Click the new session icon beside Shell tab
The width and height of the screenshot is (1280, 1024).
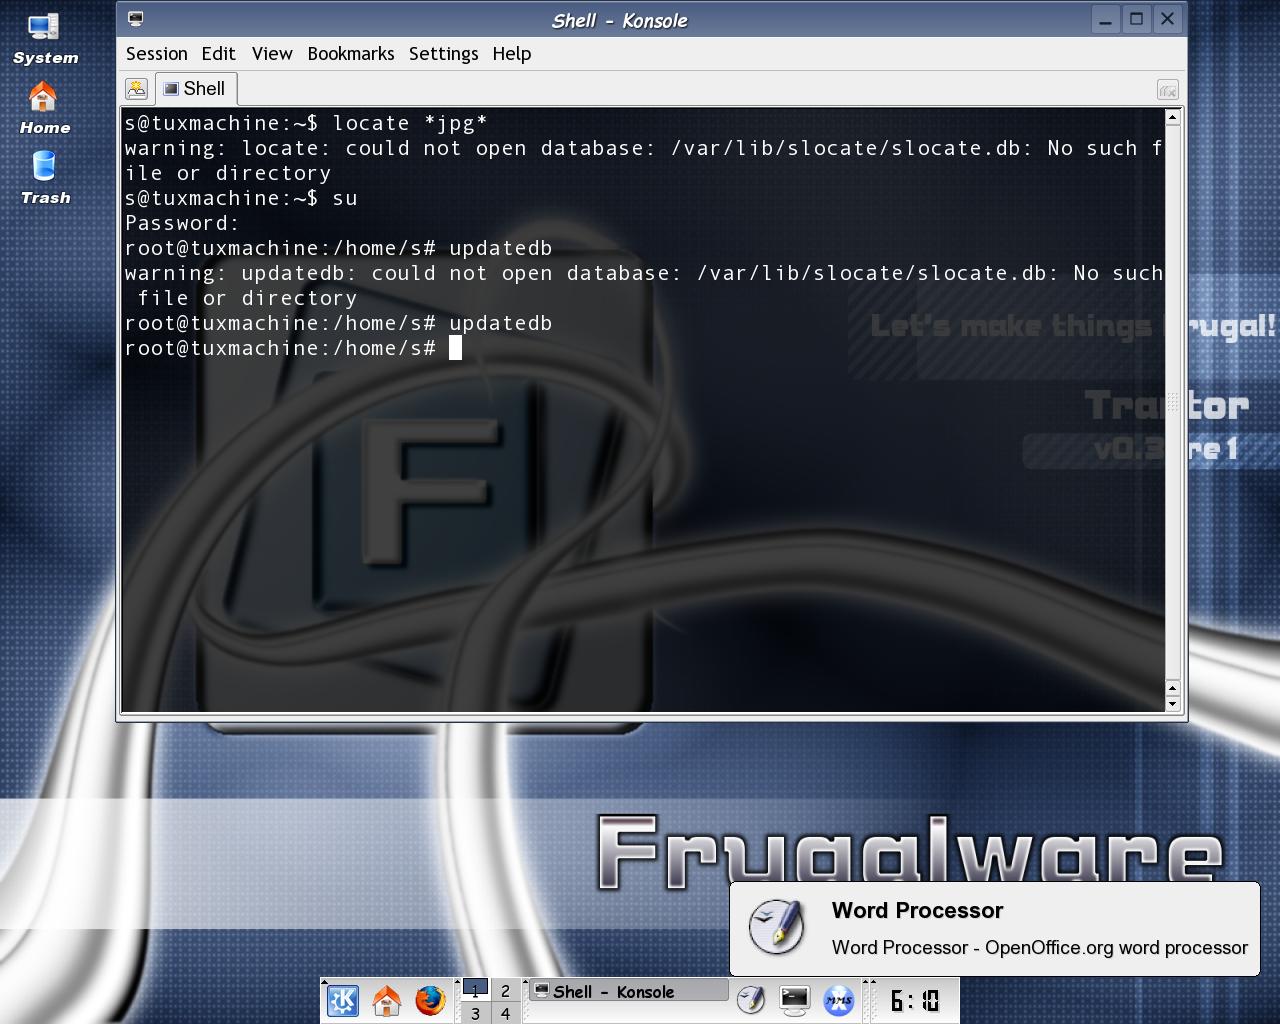tap(137, 89)
